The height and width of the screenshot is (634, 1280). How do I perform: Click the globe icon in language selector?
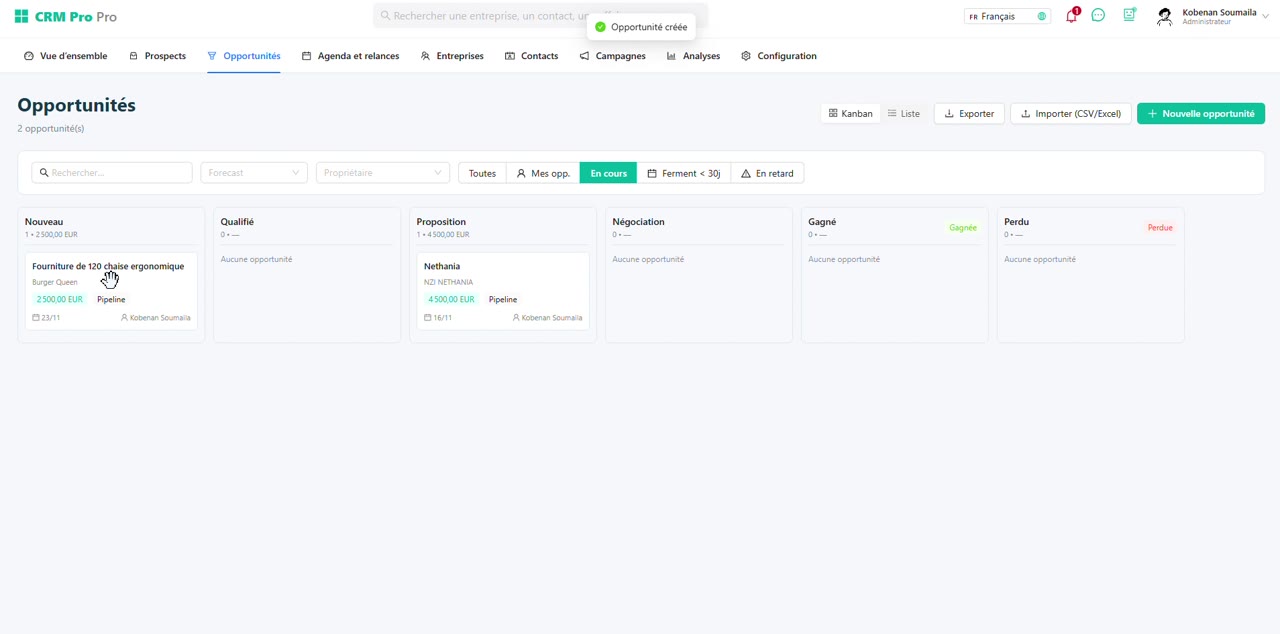[x=1041, y=16]
